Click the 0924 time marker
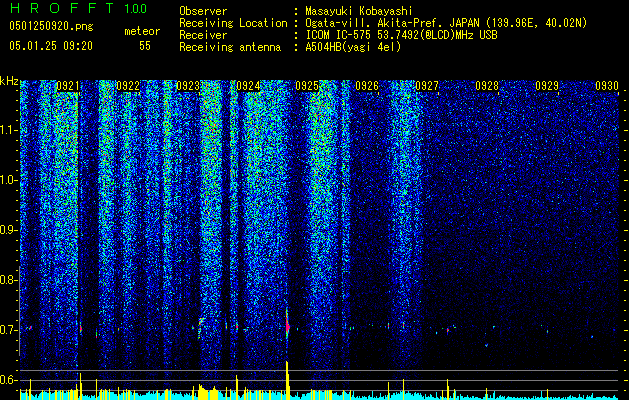629x400 pixels. [x=248, y=86]
